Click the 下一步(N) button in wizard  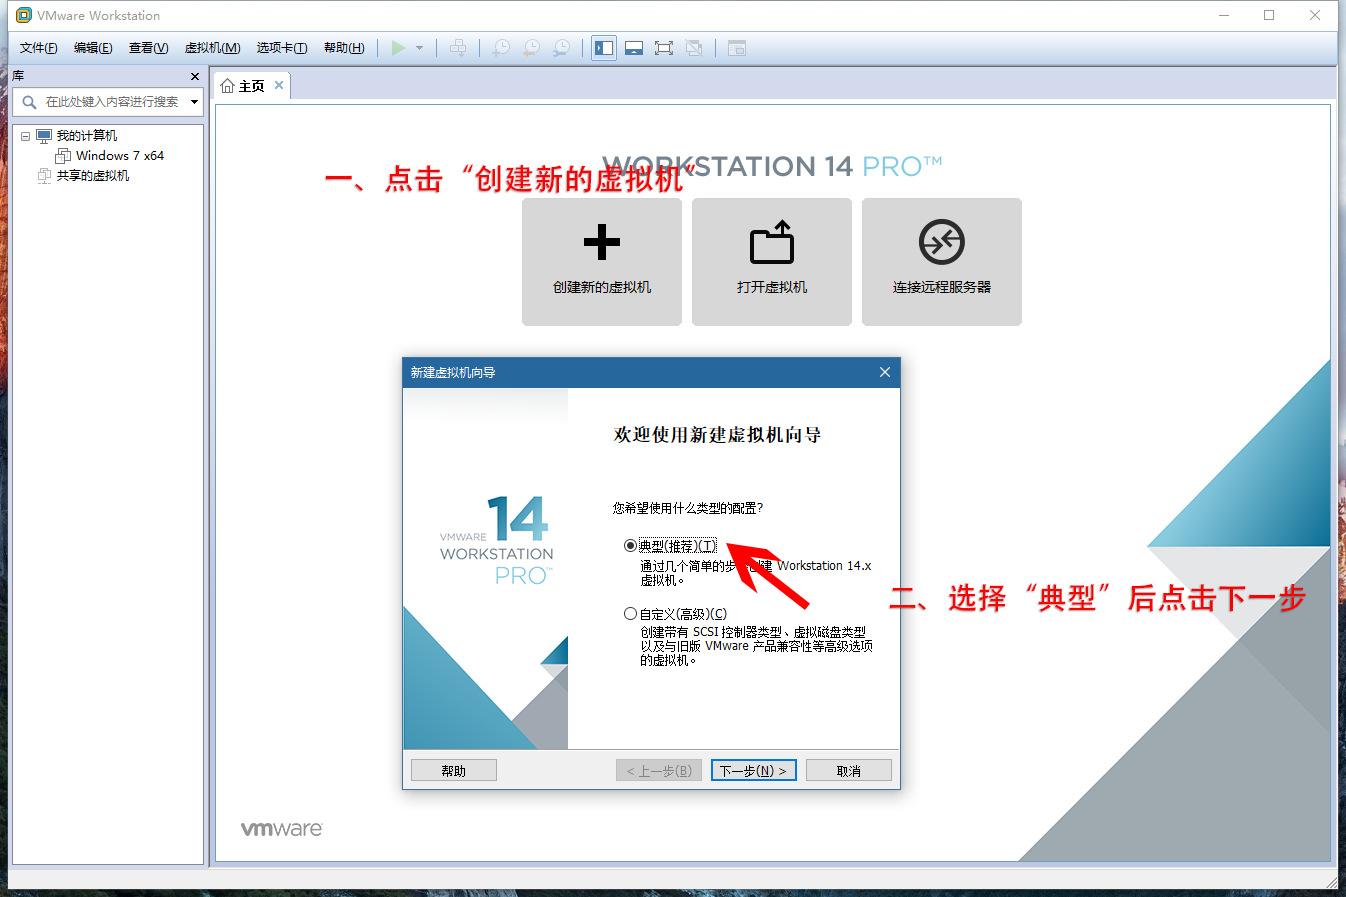[753, 770]
